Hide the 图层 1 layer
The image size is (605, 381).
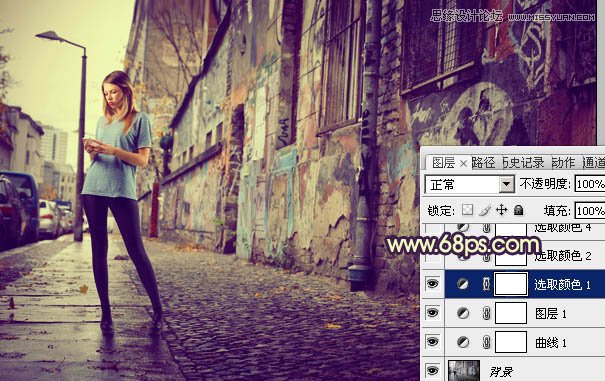(433, 313)
